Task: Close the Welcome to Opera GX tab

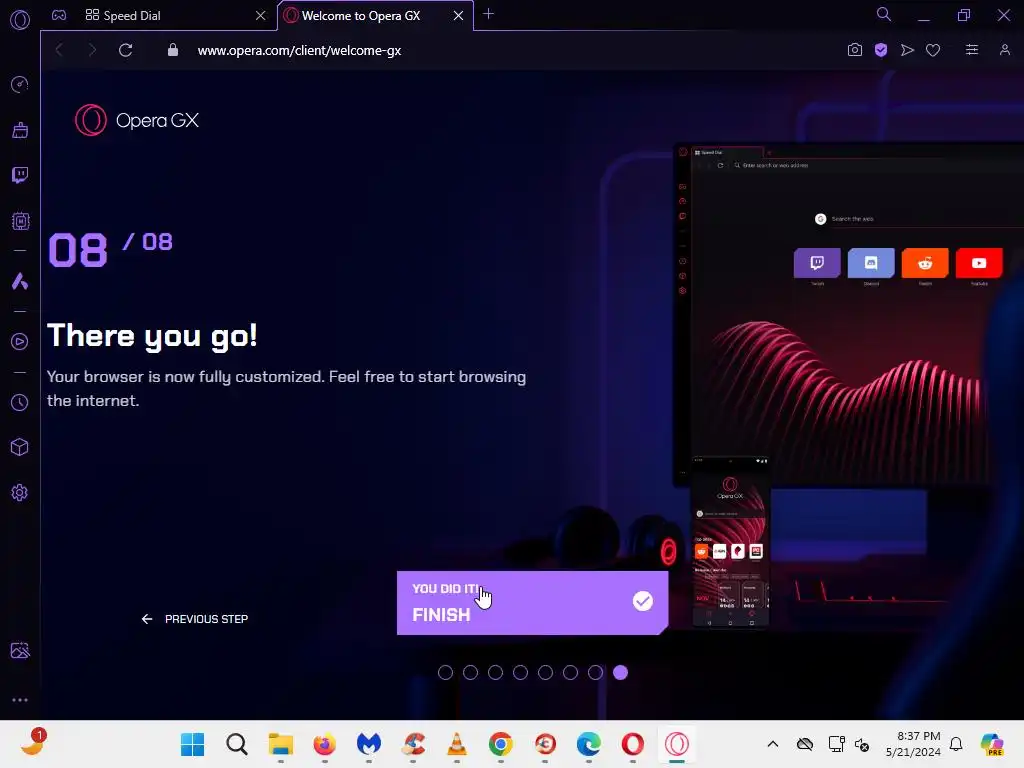Action: tap(458, 16)
